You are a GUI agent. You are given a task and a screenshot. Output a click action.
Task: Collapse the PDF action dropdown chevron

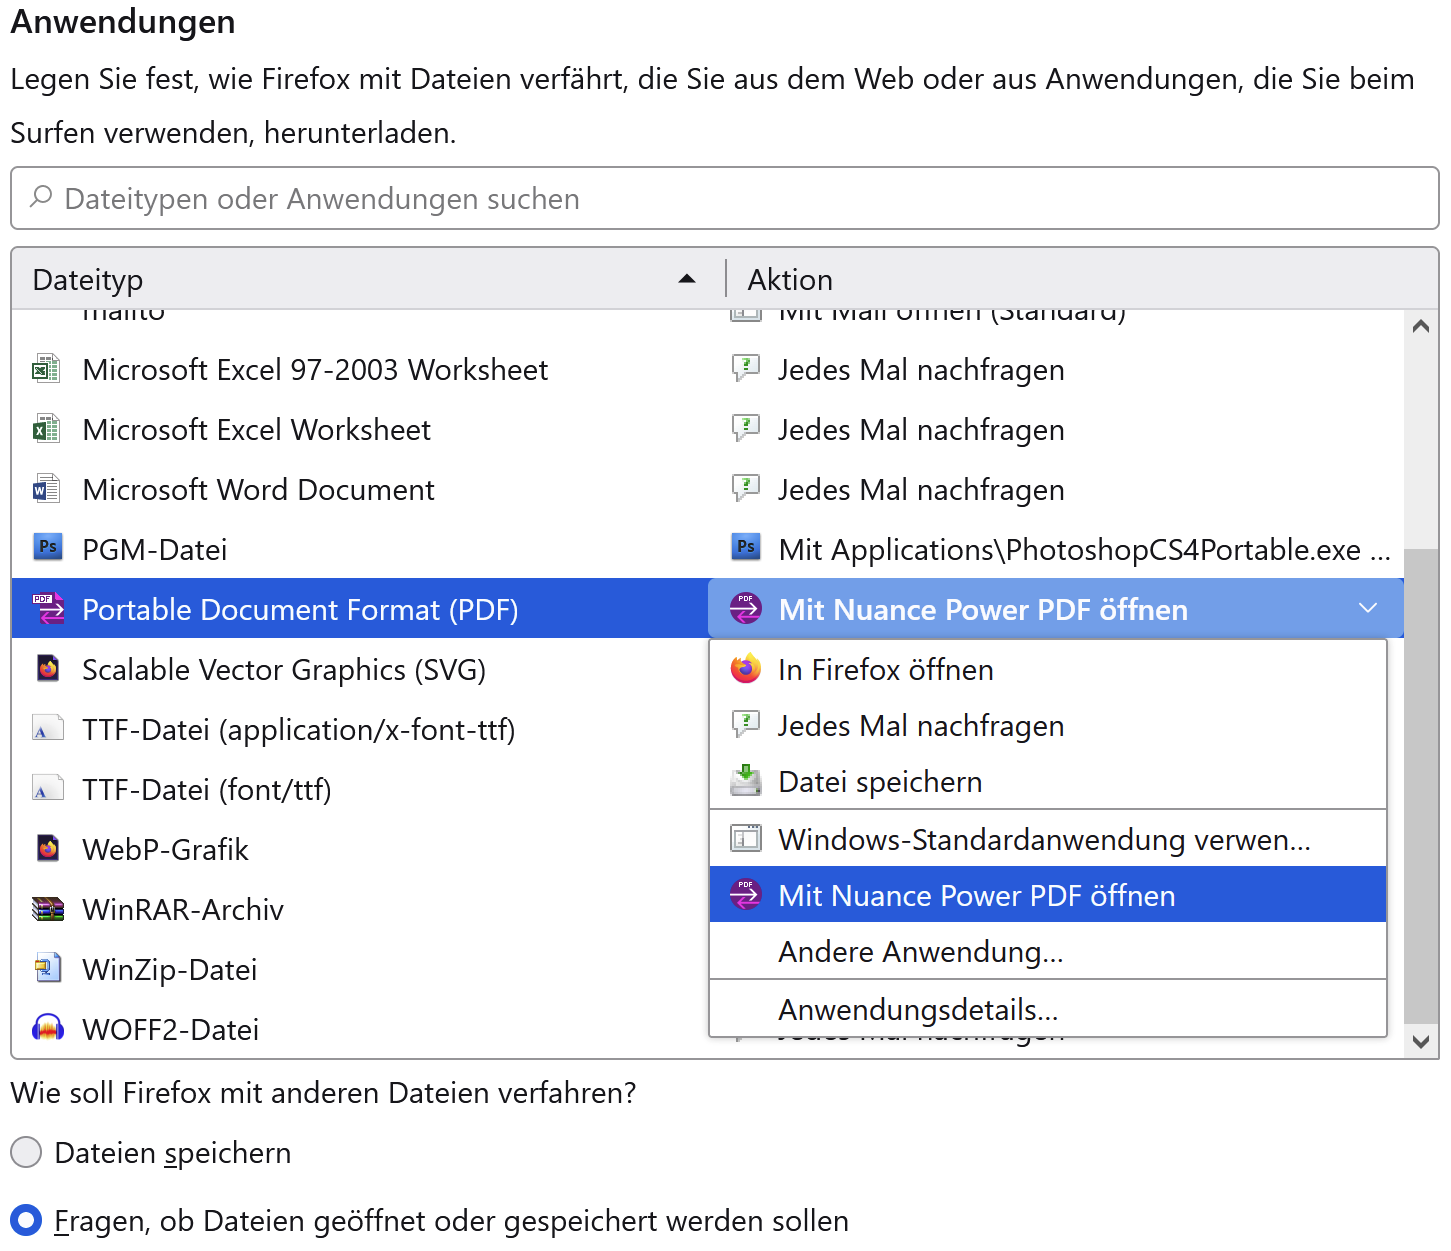coord(1368,608)
